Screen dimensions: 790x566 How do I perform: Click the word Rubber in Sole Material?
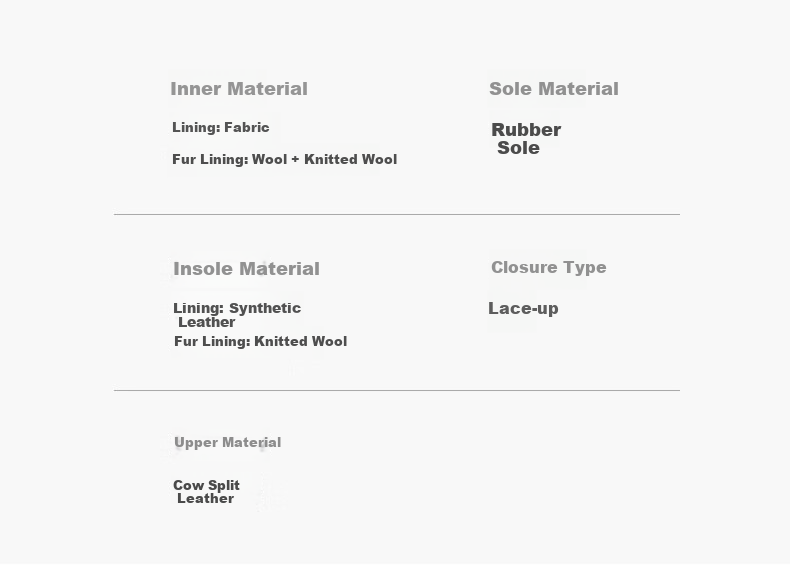(x=526, y=130)
